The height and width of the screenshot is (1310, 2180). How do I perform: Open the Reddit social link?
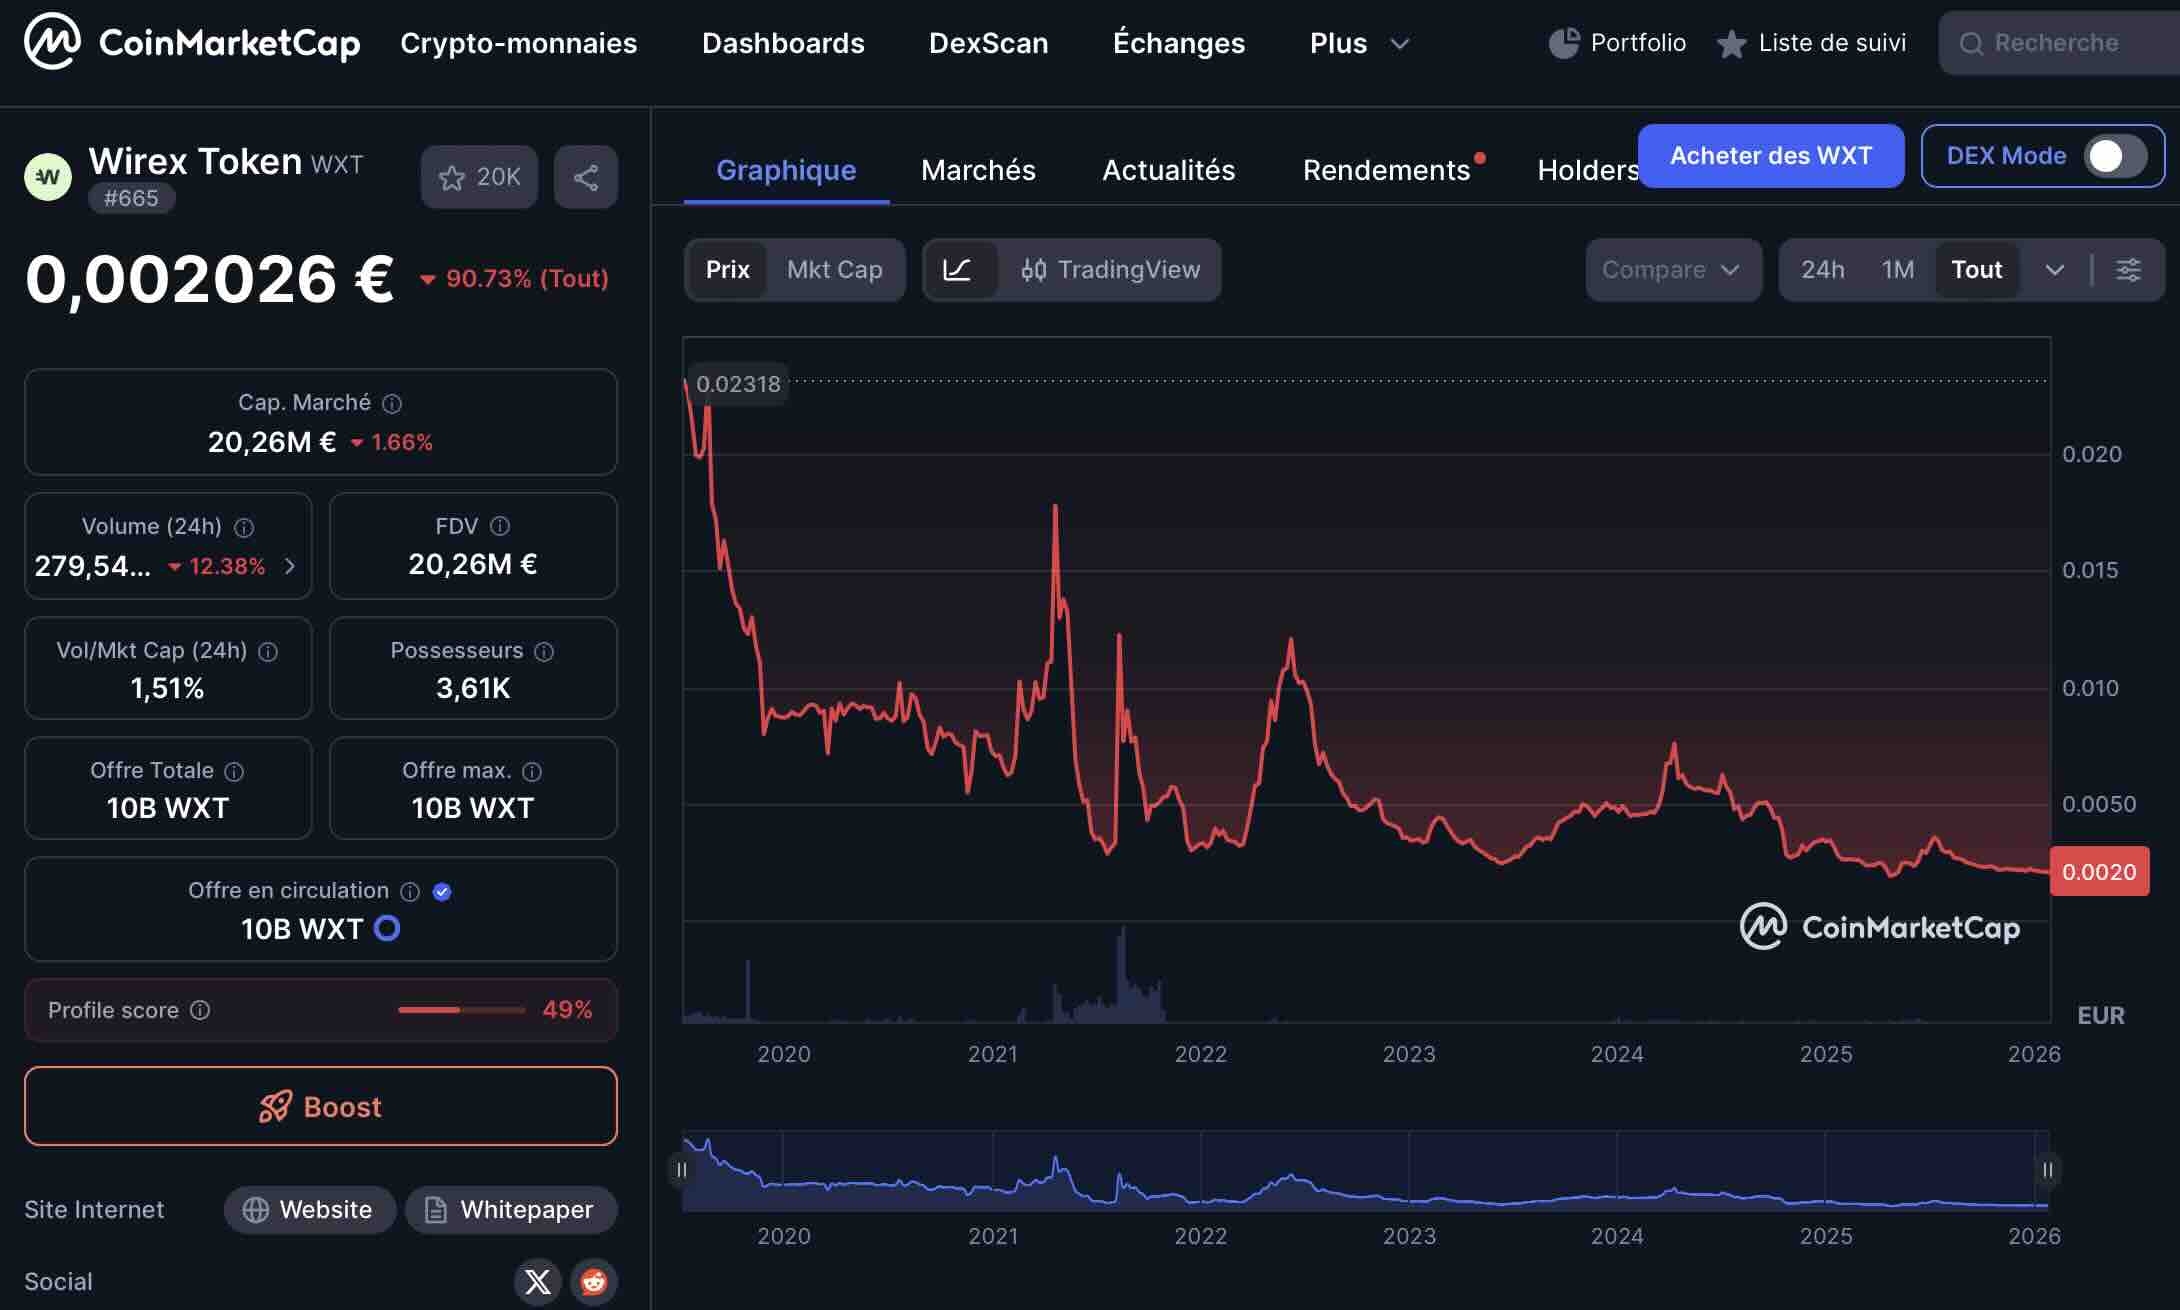coord(594,1281)
